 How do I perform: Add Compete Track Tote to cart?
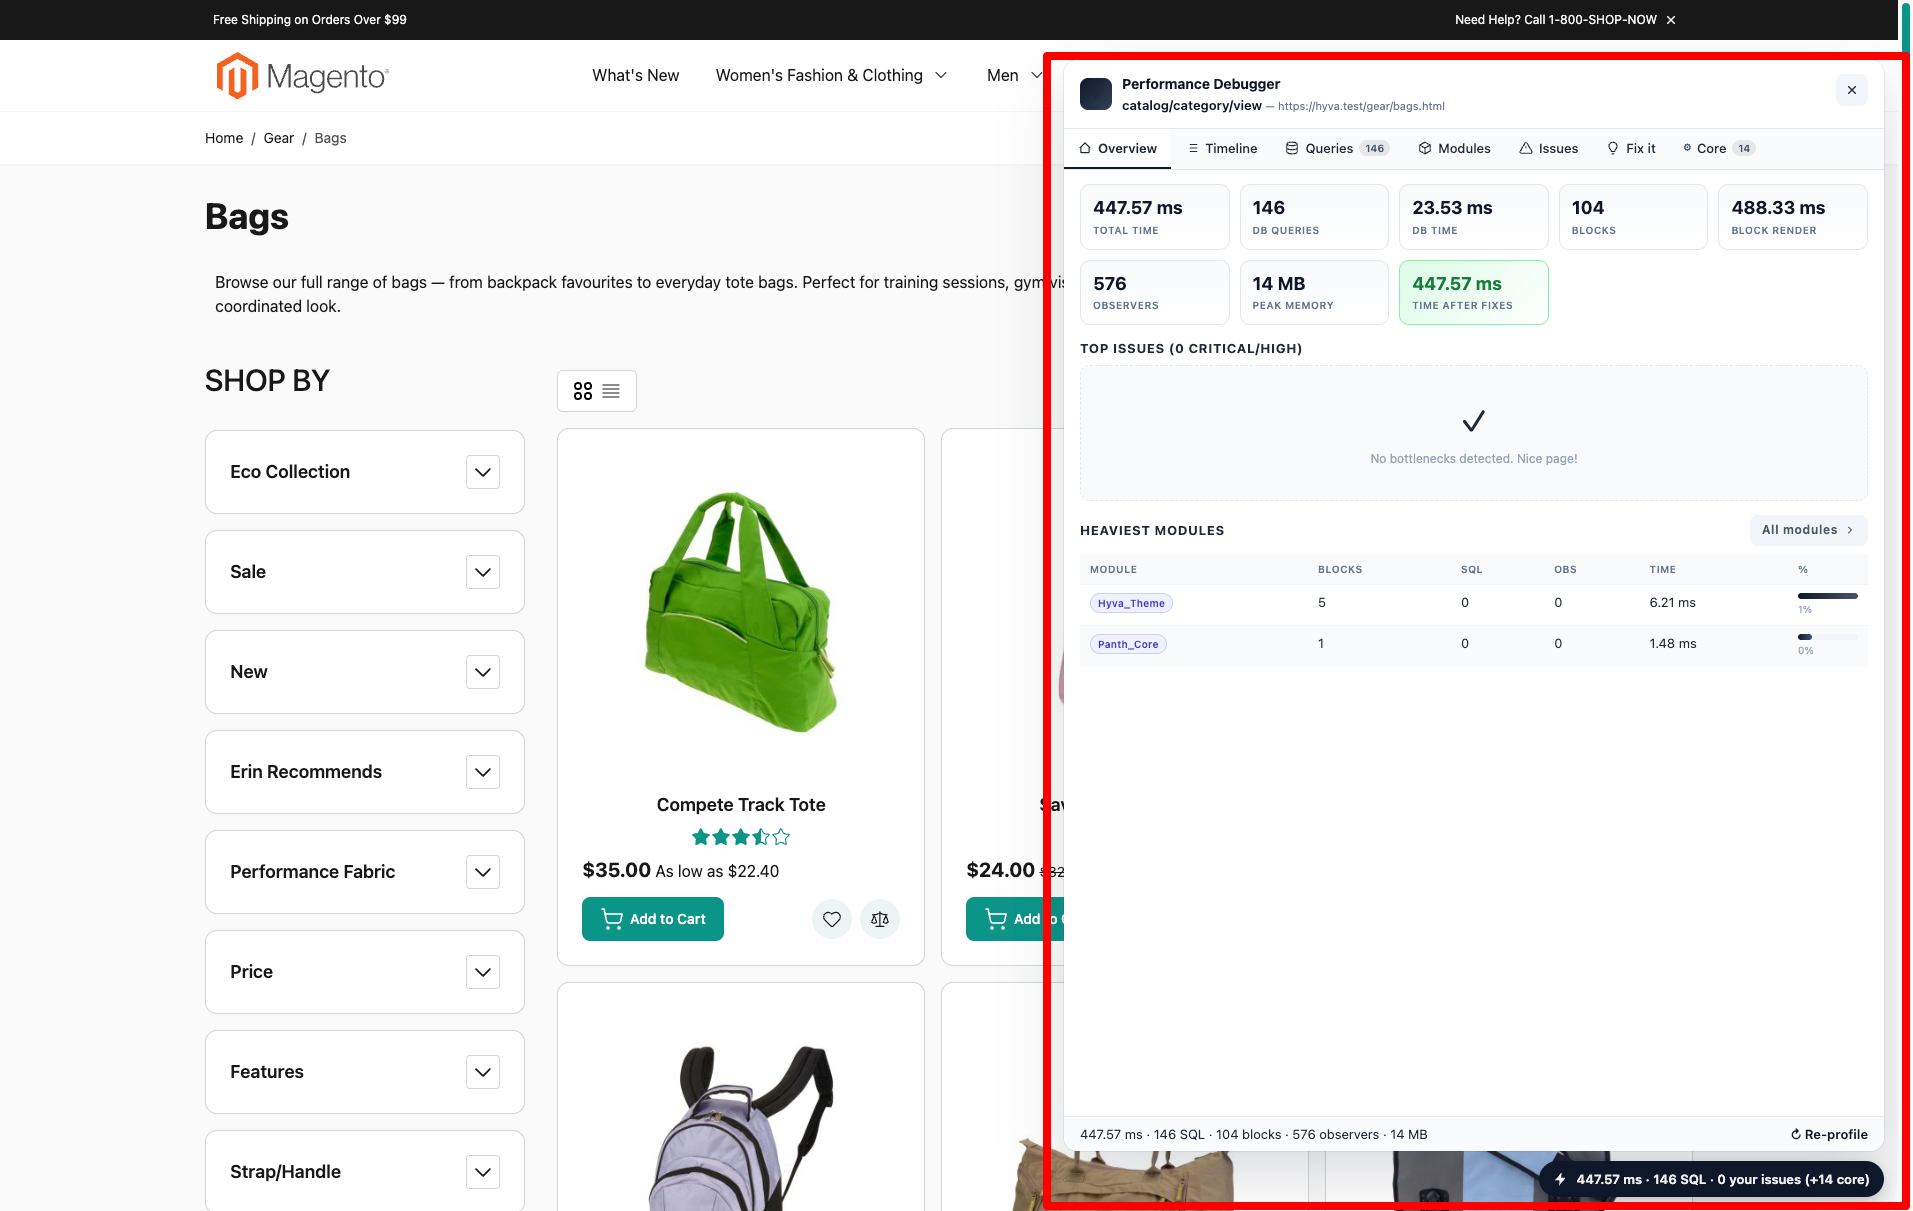[x=653, y=919]
